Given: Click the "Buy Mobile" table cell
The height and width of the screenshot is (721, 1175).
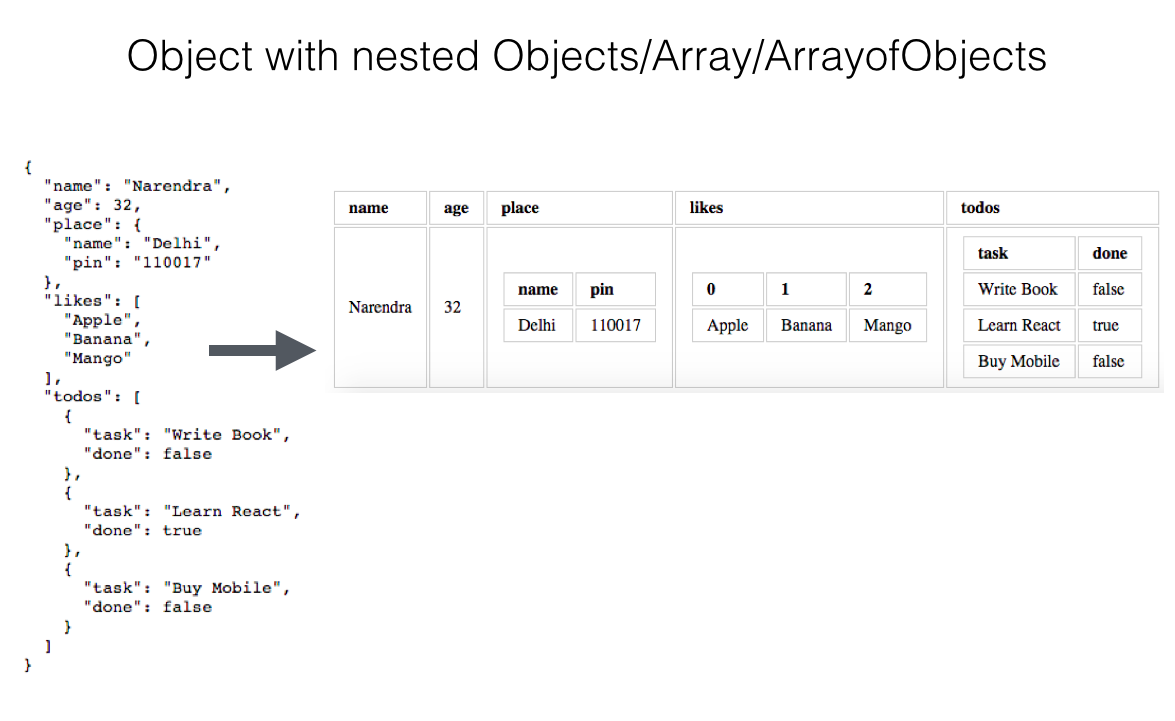Looking at the screenshot, I should 1018,361.
